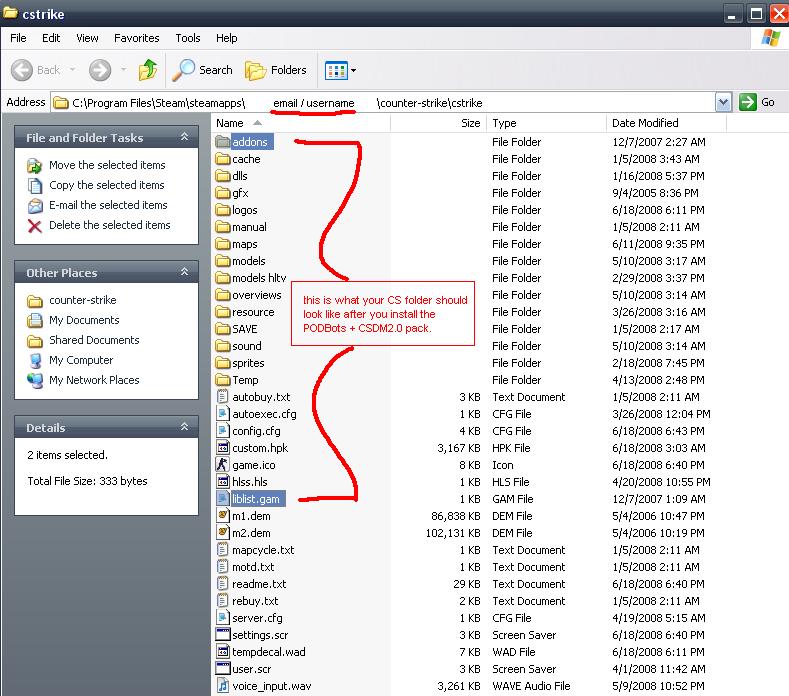
Task: Select the autoexec.cfg file icon
Action: click(x=222, y=414)
